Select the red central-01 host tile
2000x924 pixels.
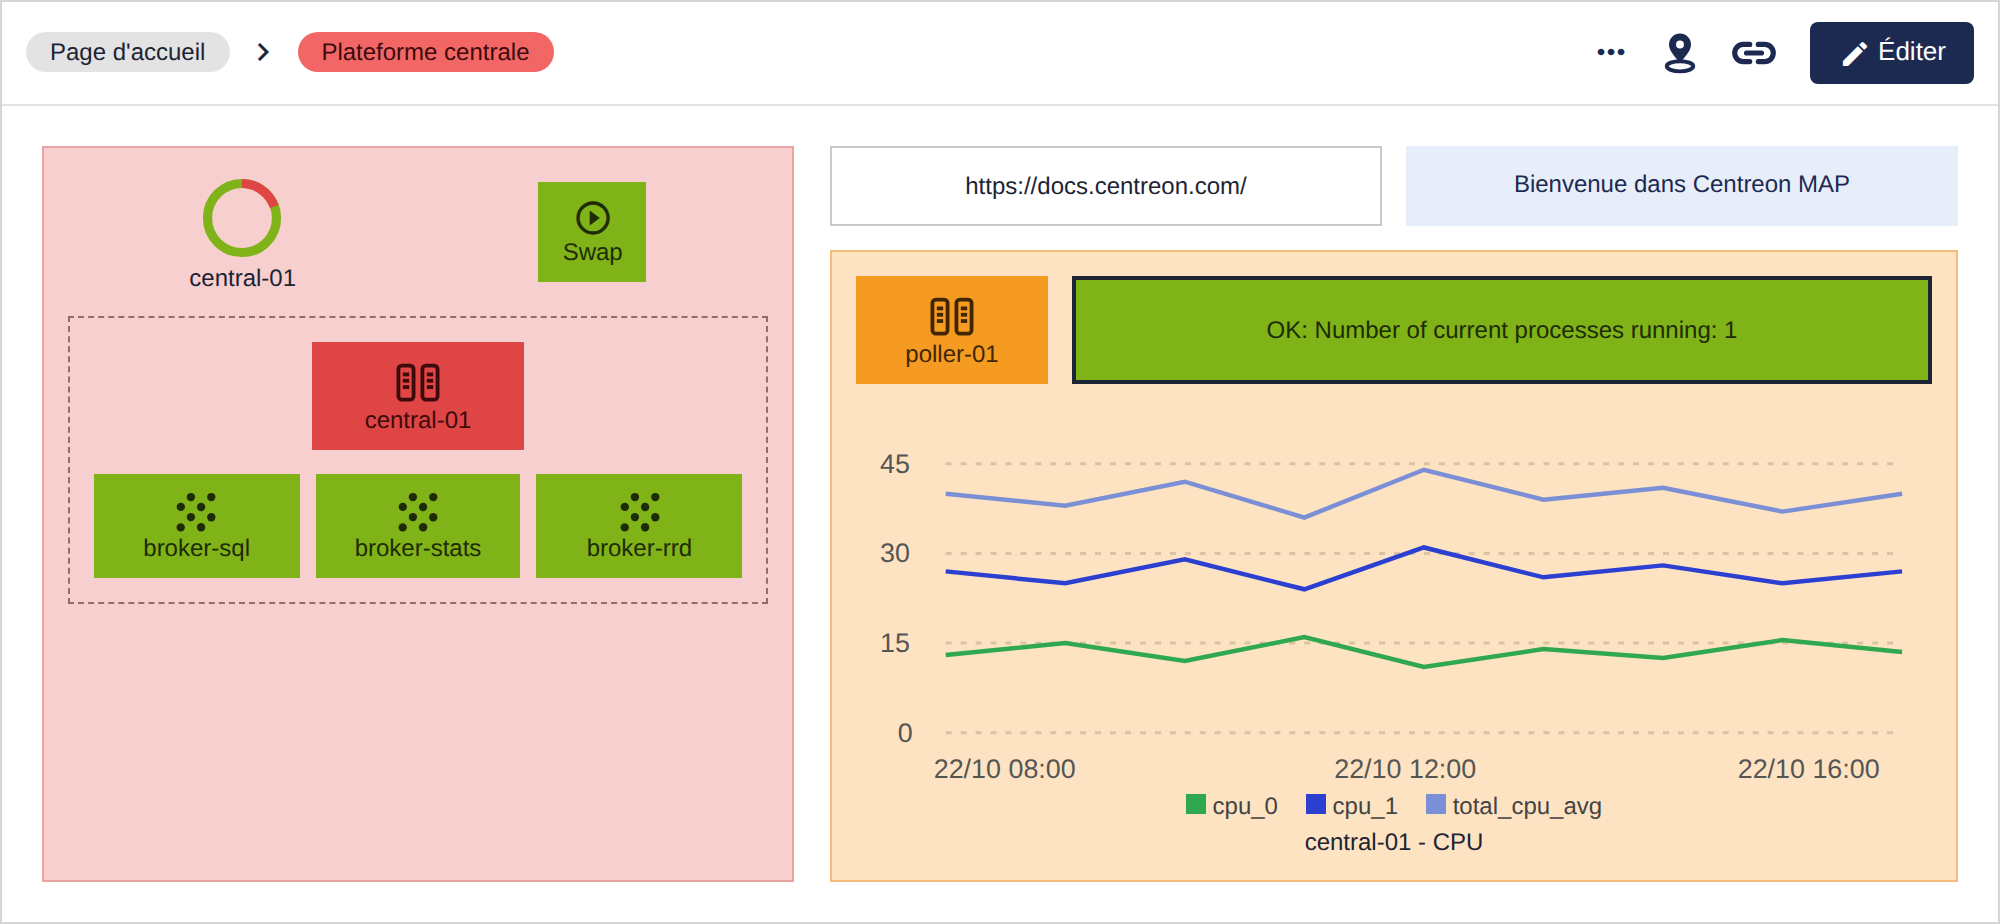click(418, 396)
